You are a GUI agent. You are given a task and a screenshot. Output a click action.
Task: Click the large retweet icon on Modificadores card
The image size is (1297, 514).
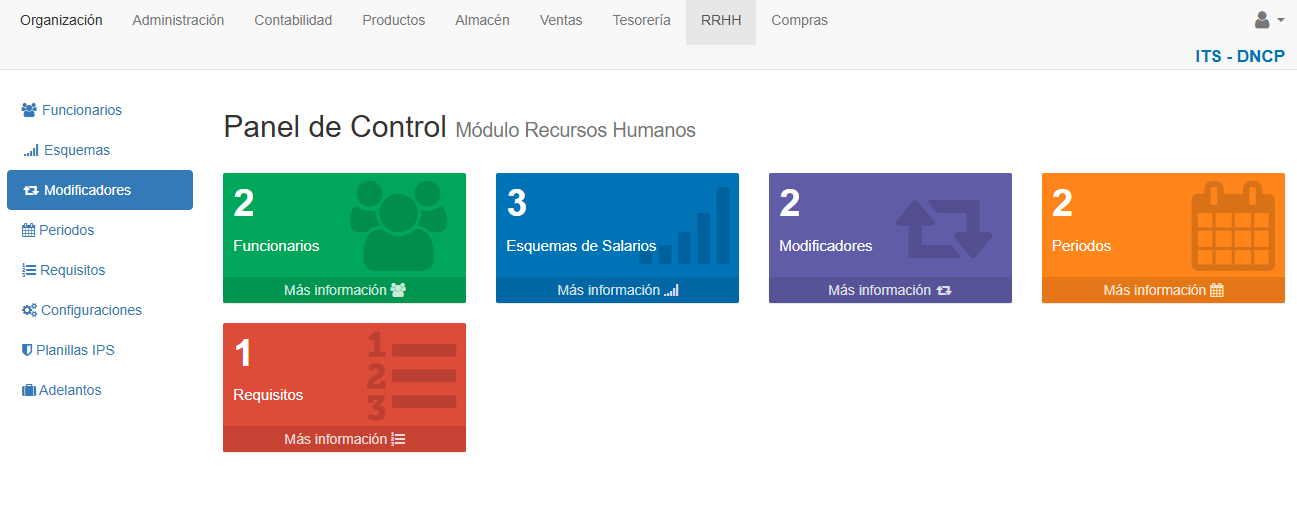point(943,229)
